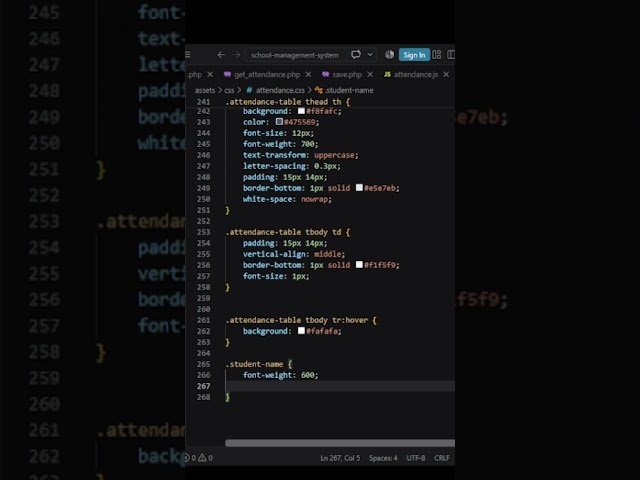This screenshot has width=640, height=480.
Task: Click the class symbol icon before .student-name
Action: point(319,90)
